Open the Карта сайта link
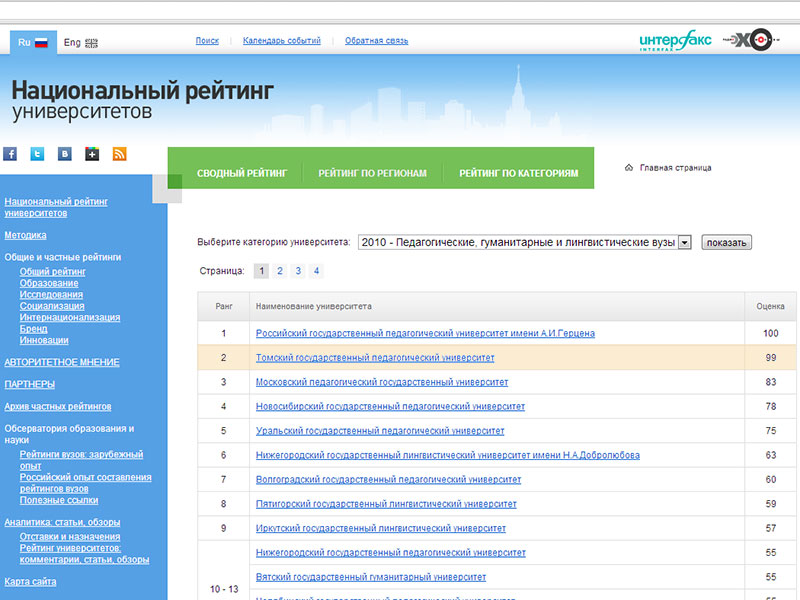 30,582
